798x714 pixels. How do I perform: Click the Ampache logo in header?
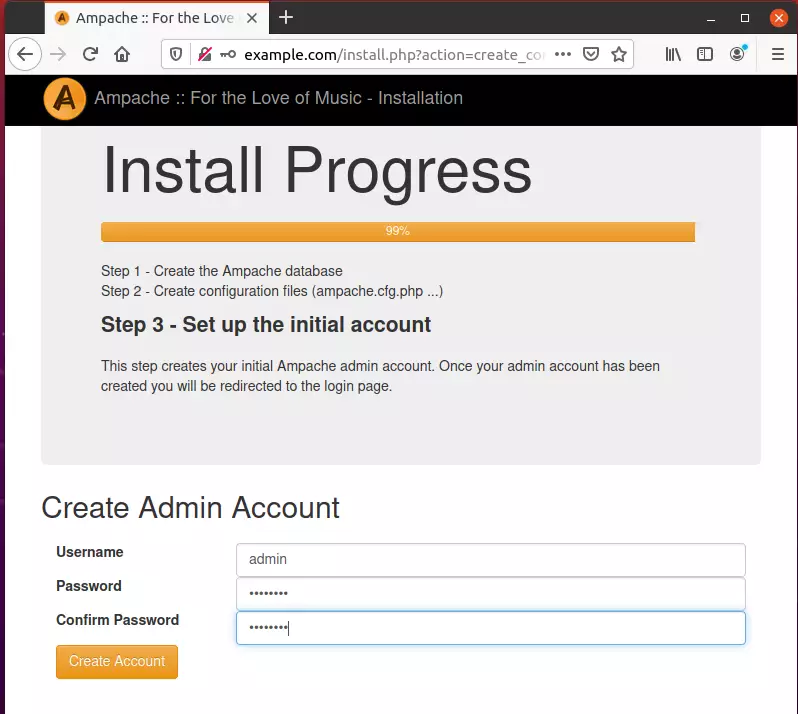[65, 98]
